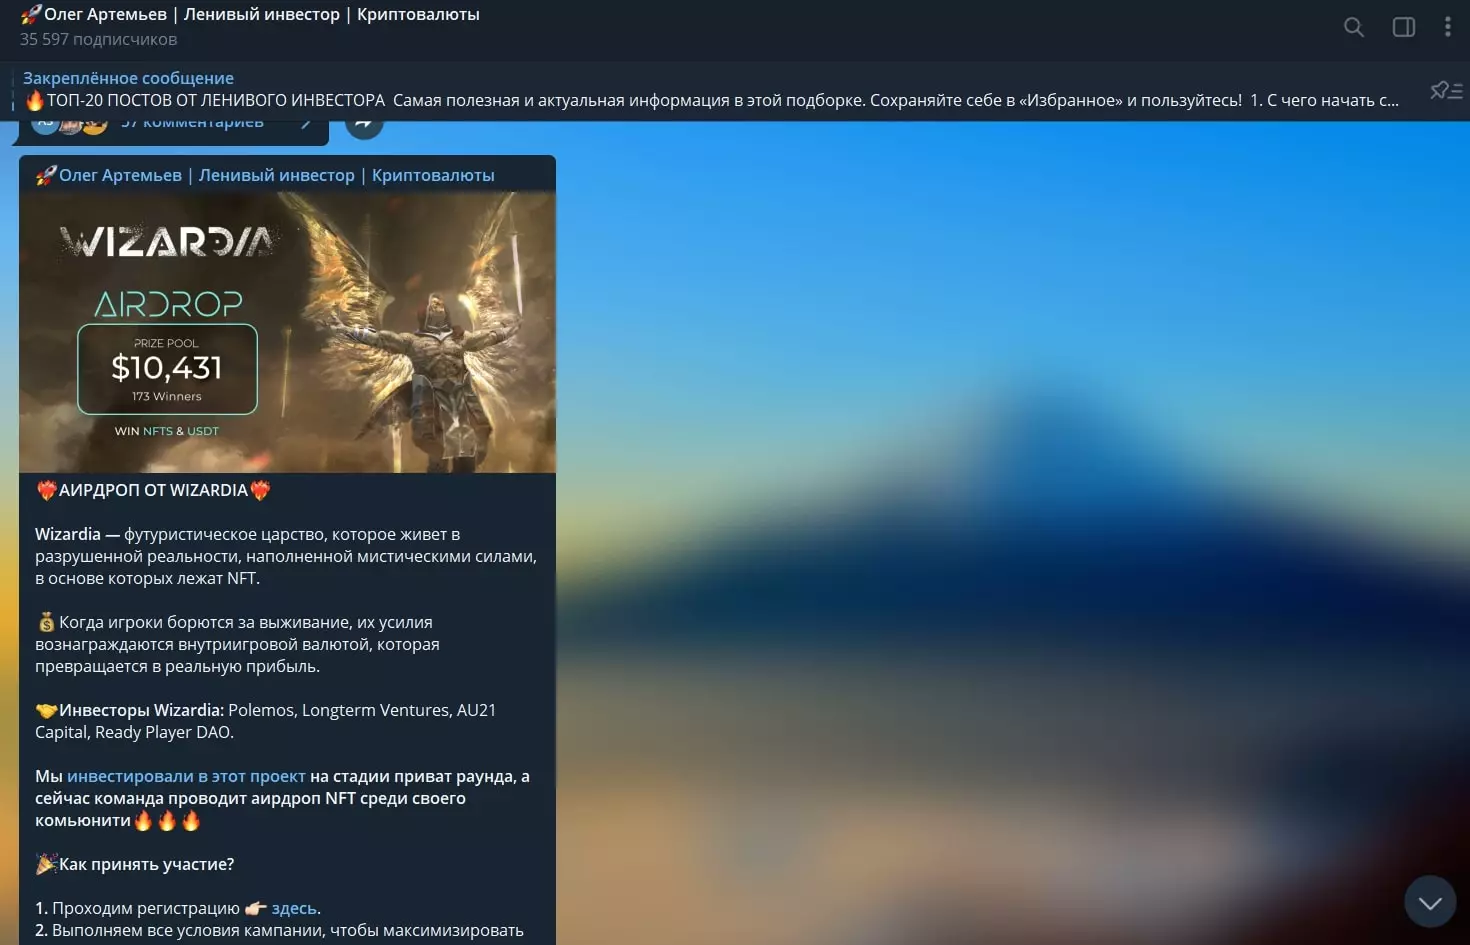Image resolution: width=1470 pixels, height=945 pixels.
Task: Open the Wizardia Airdrop image
Action: pos(287,332)
